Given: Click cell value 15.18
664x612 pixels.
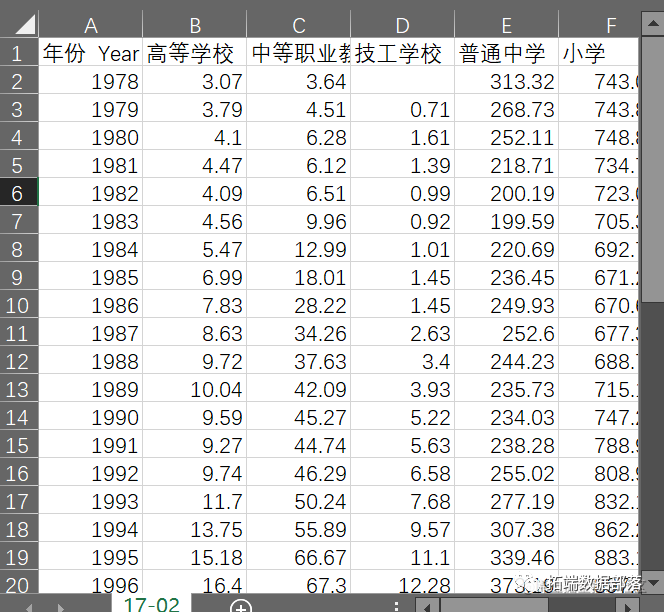Looking at the screenshot, I should tap(195, 556).
